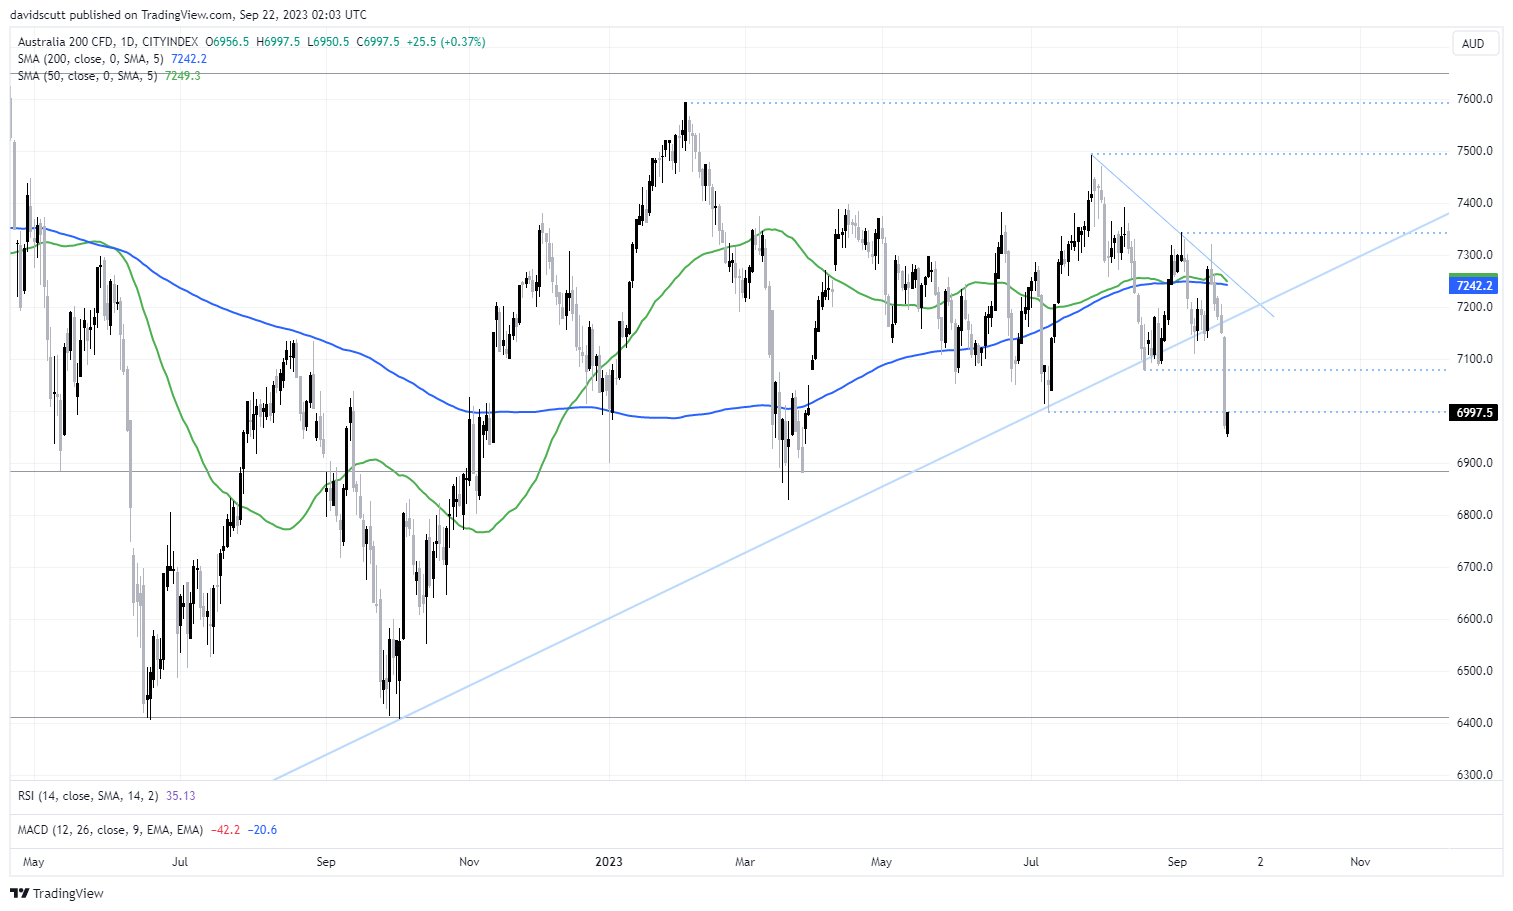Click the 7300.0 price axis level
Viewport: 1513px width, 911px height.
click(1475, 255)
